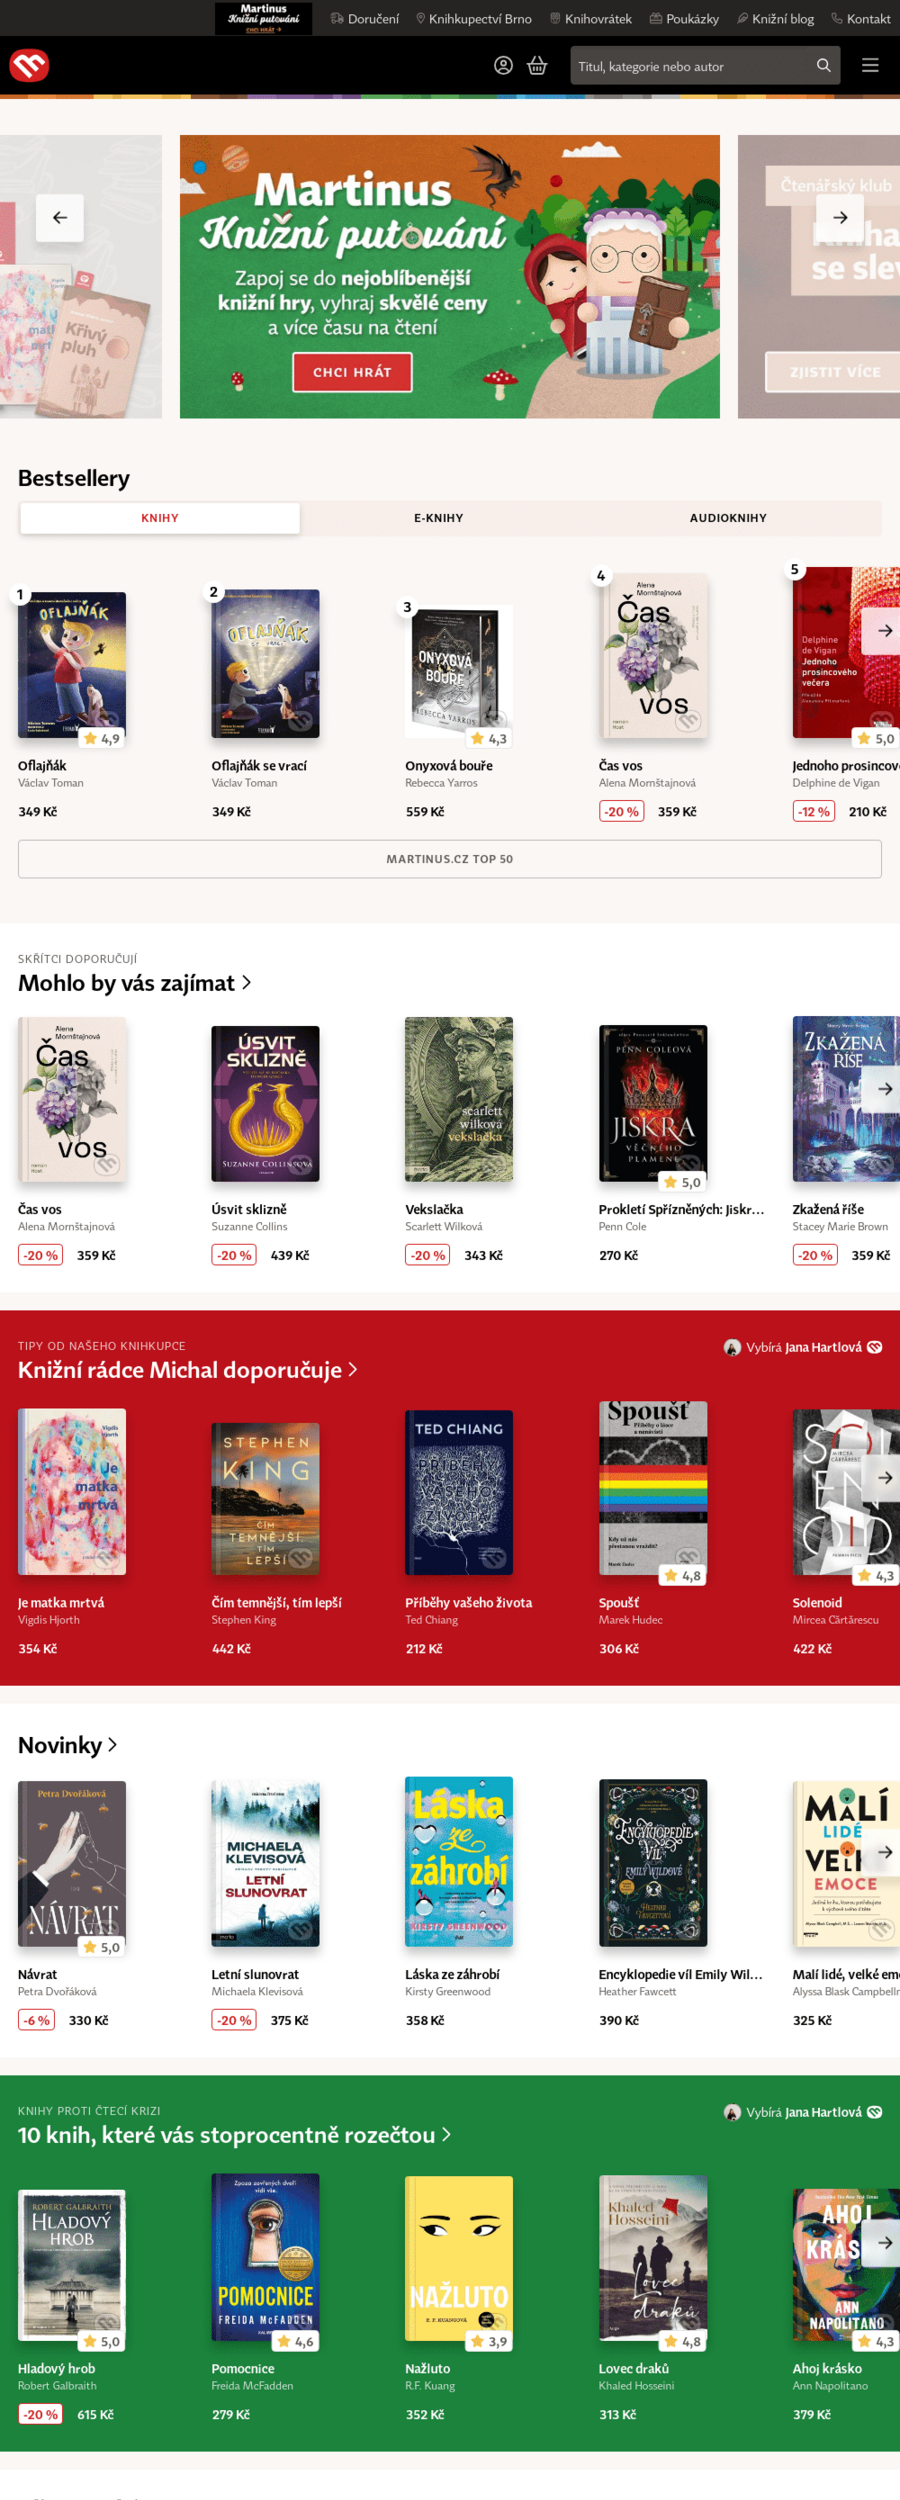Switch to the E-KNIHY tab

point(439,518)
